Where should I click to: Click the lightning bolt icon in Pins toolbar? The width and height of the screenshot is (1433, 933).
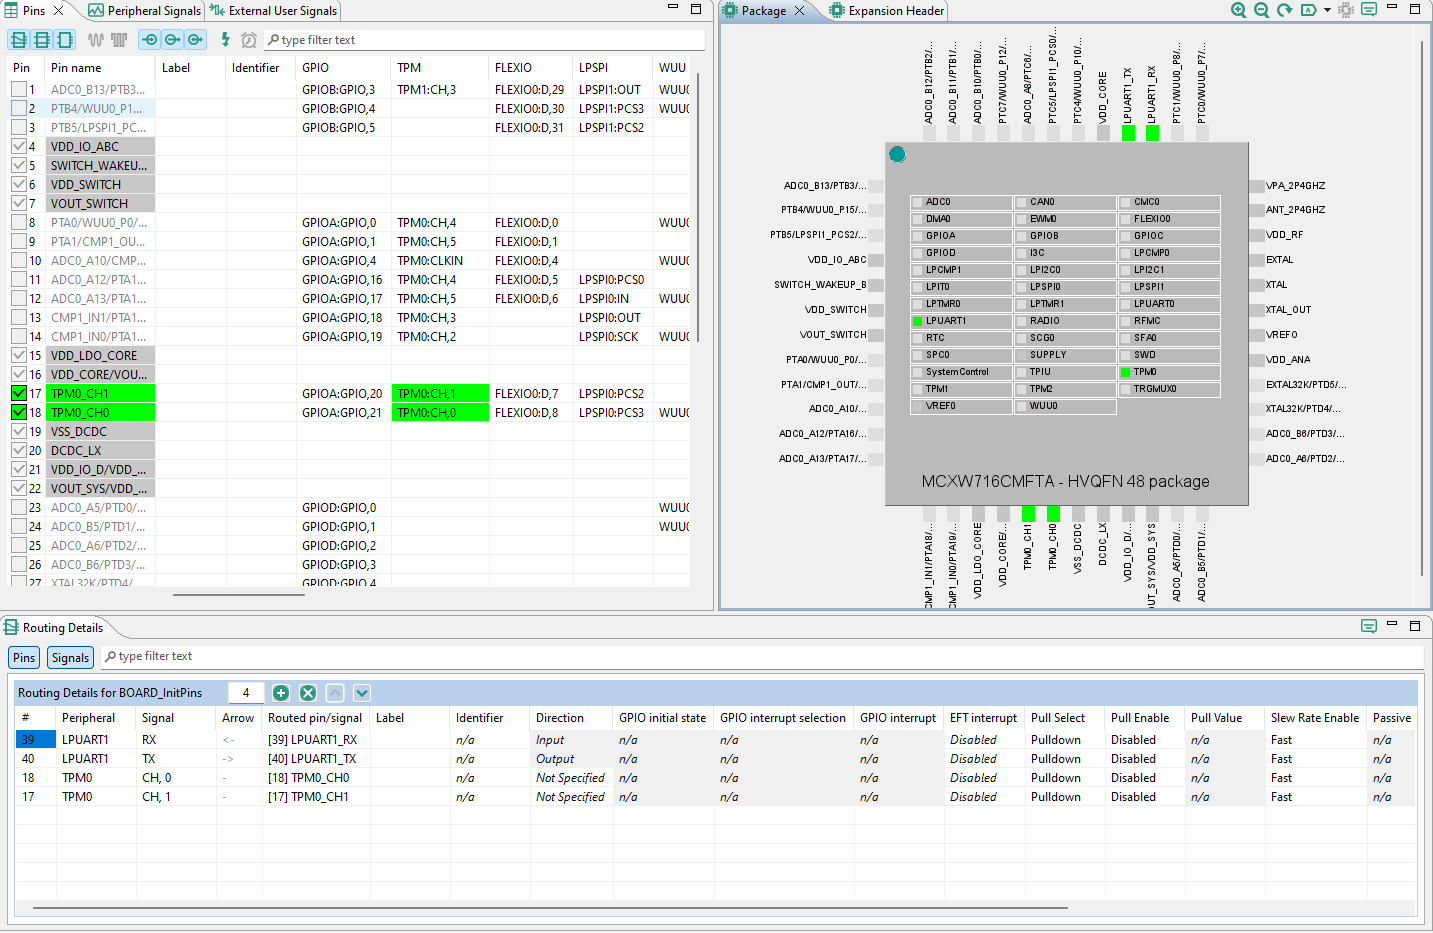coord(225,40)
